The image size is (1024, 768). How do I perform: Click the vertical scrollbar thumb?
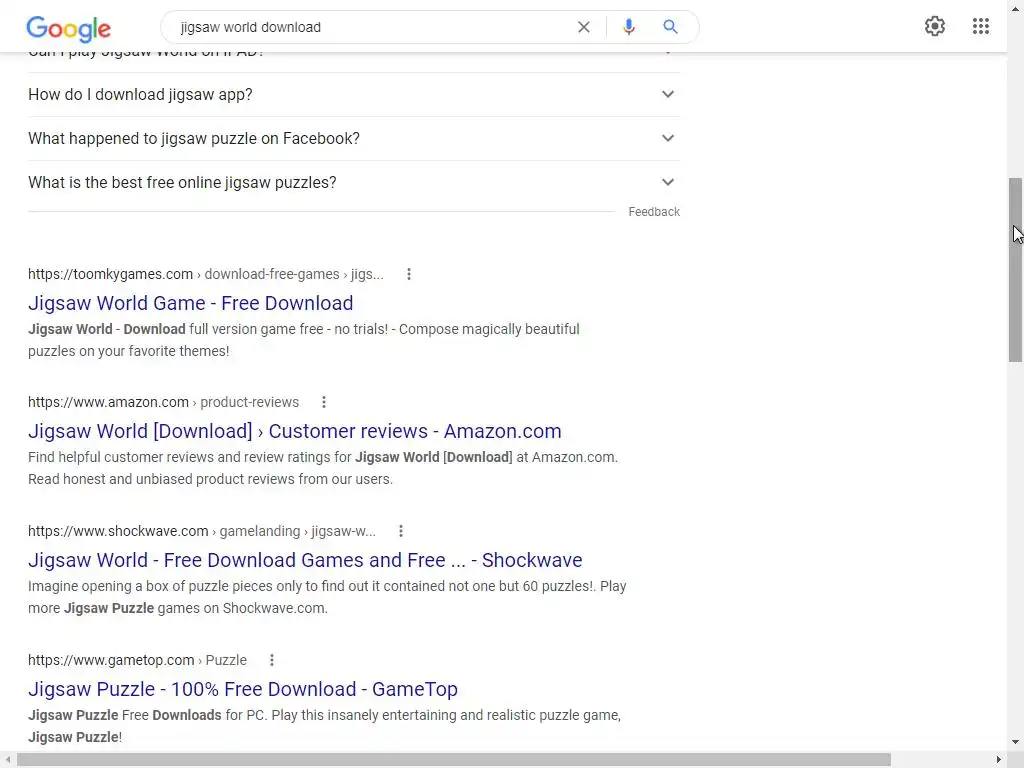click(1015, 270)
